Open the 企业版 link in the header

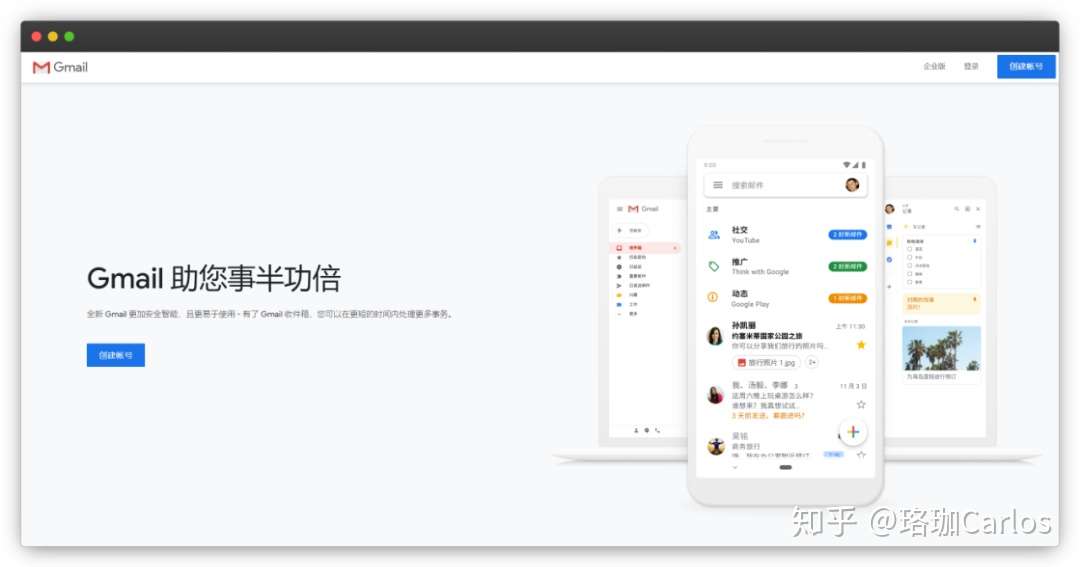coord(934,66)
